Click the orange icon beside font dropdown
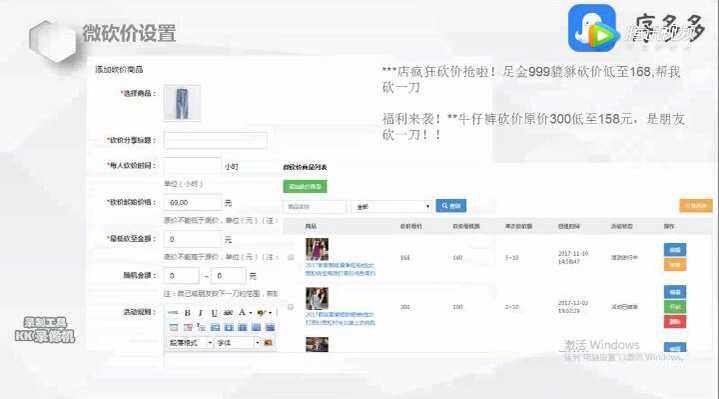Screen dimensions: 719x399 point(268,343)
